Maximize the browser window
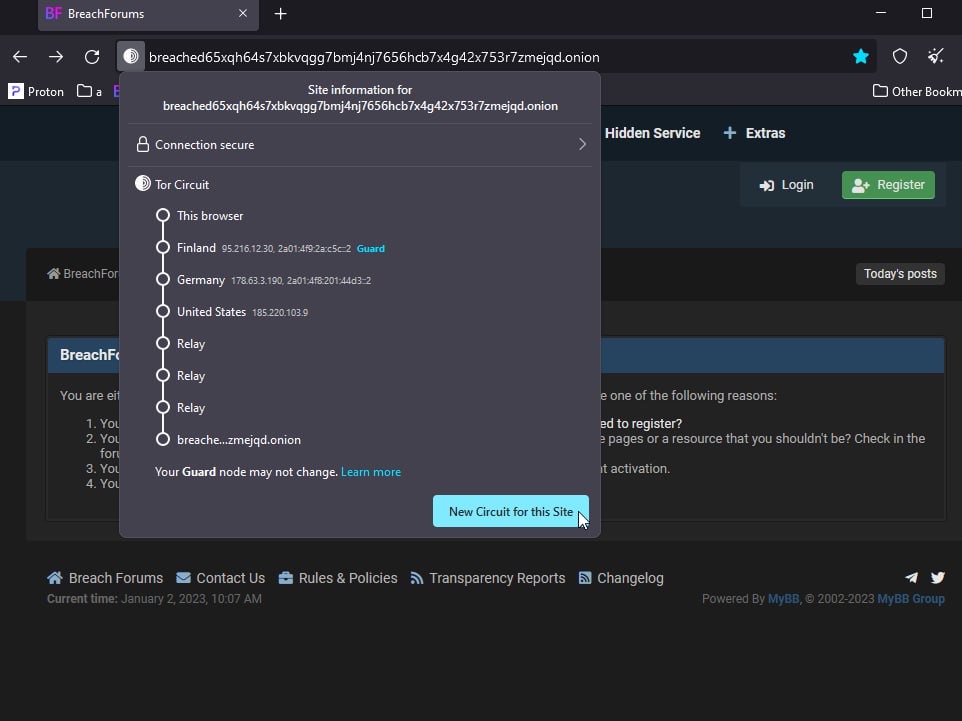Screen dimensions: 962x721 927,13
